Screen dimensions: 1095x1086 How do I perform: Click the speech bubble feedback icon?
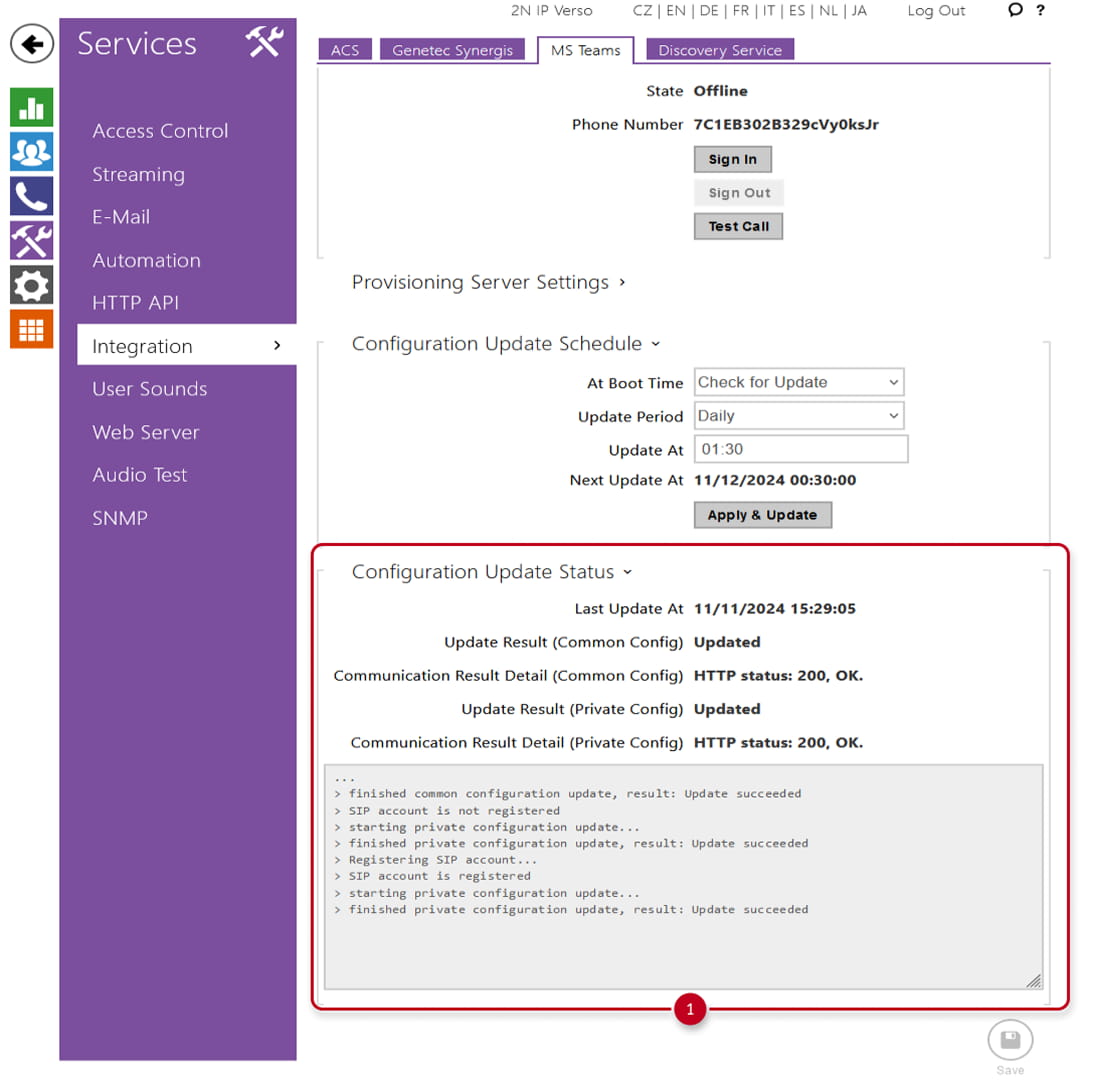pyautogui.click(x=1015, y=10)
